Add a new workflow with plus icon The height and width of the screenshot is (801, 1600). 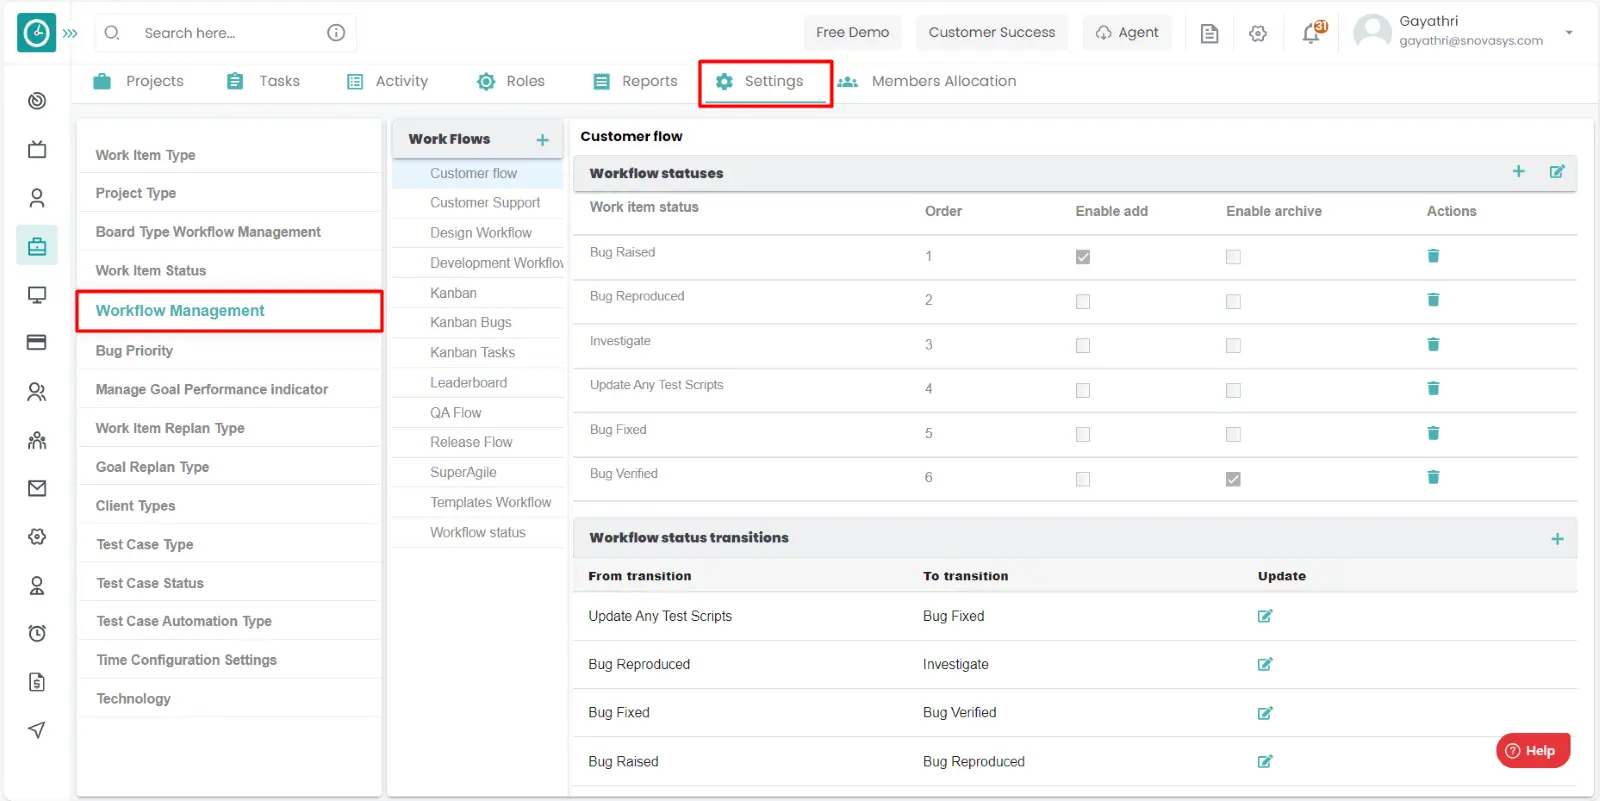543,140
